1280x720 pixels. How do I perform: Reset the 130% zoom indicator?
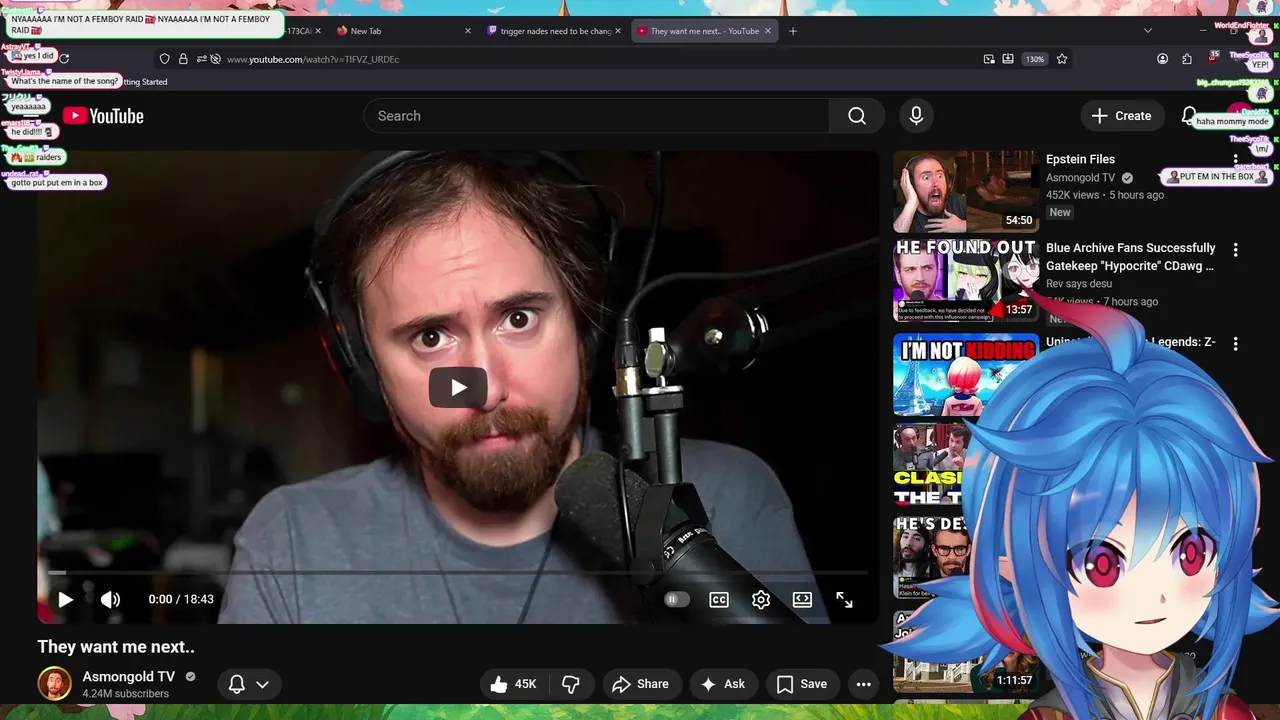(1035, 59)
